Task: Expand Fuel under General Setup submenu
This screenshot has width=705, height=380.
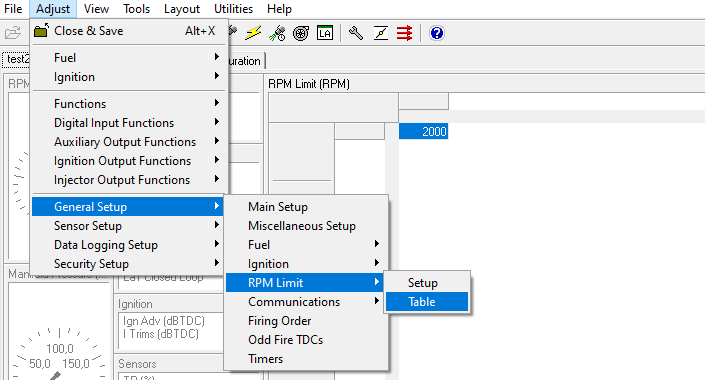Action: click(x=306, y=245)
